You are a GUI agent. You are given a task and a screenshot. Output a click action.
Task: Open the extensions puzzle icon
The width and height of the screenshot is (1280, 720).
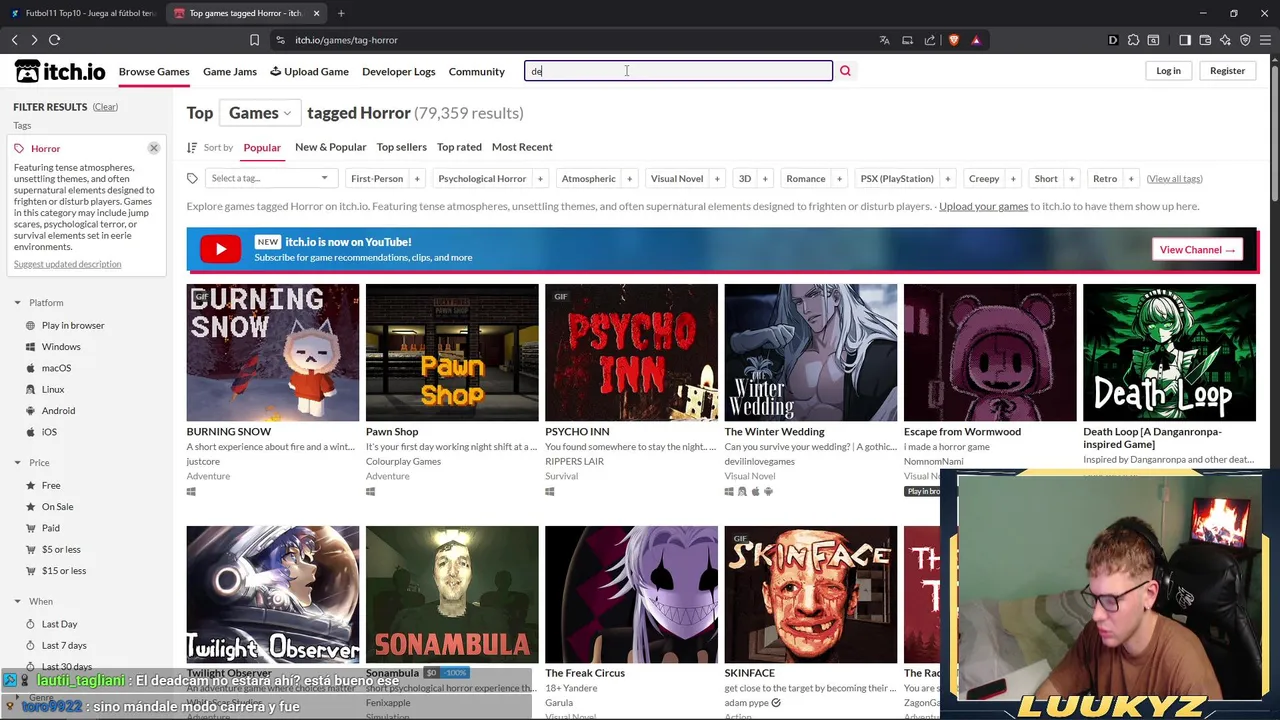[x=1133, y=40]
